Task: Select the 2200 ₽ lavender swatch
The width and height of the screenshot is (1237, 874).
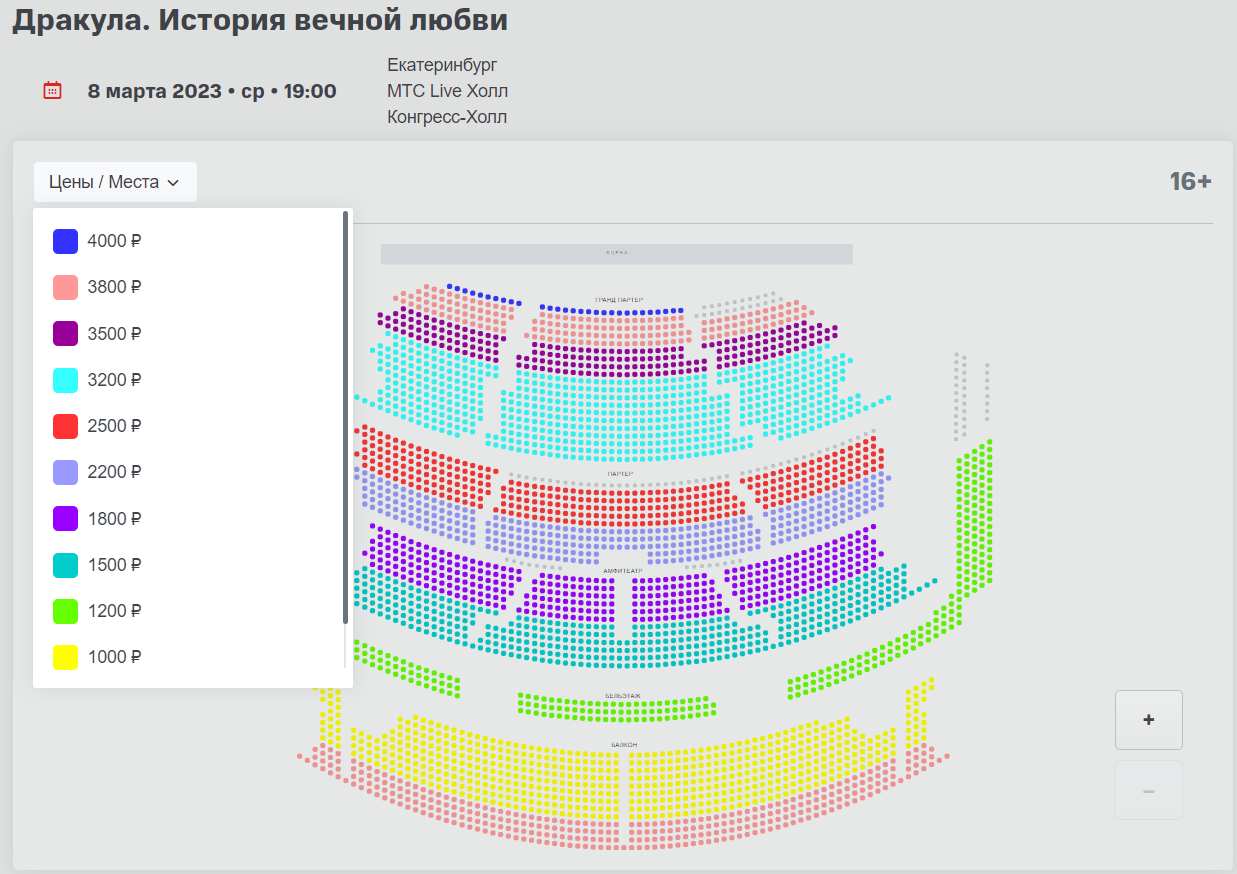Action: (x=65, y=472)
